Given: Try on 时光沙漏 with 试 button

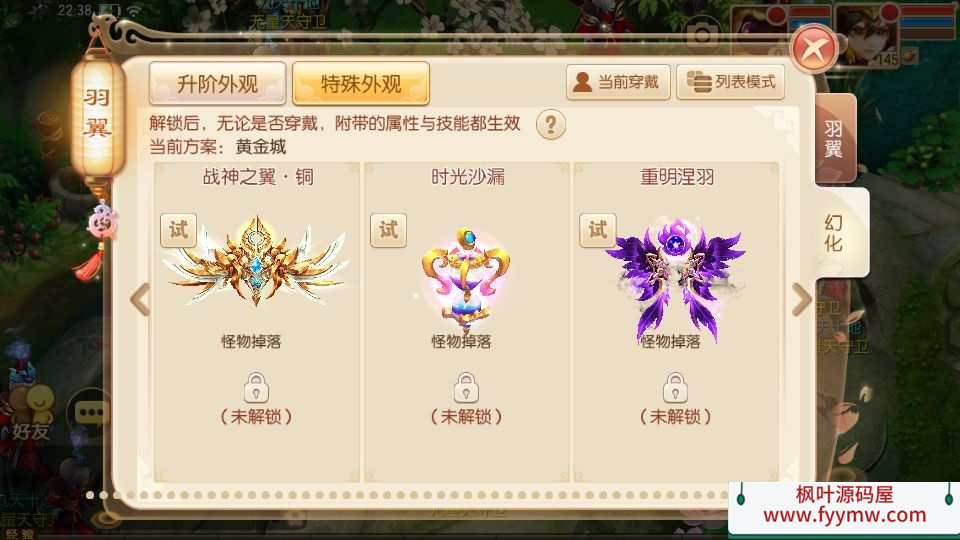Looking at the screenshot, I should [388, 230].
